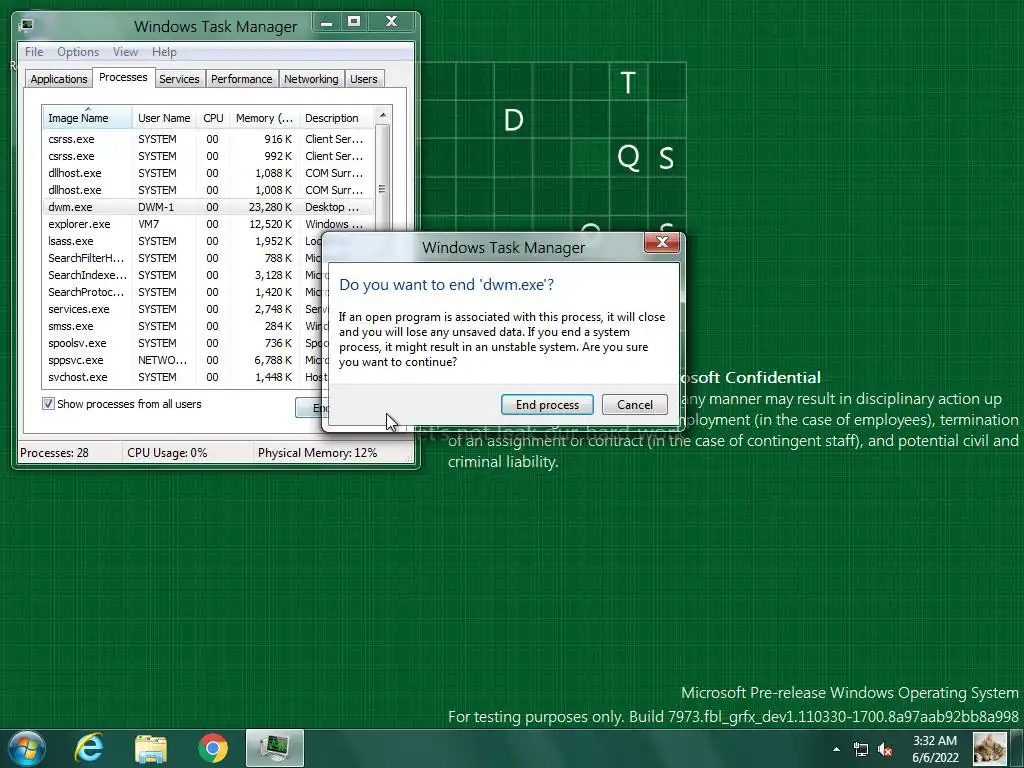Switch to the Applications tab
Screen dimensions: 1024x768
(x=59, y=79)
